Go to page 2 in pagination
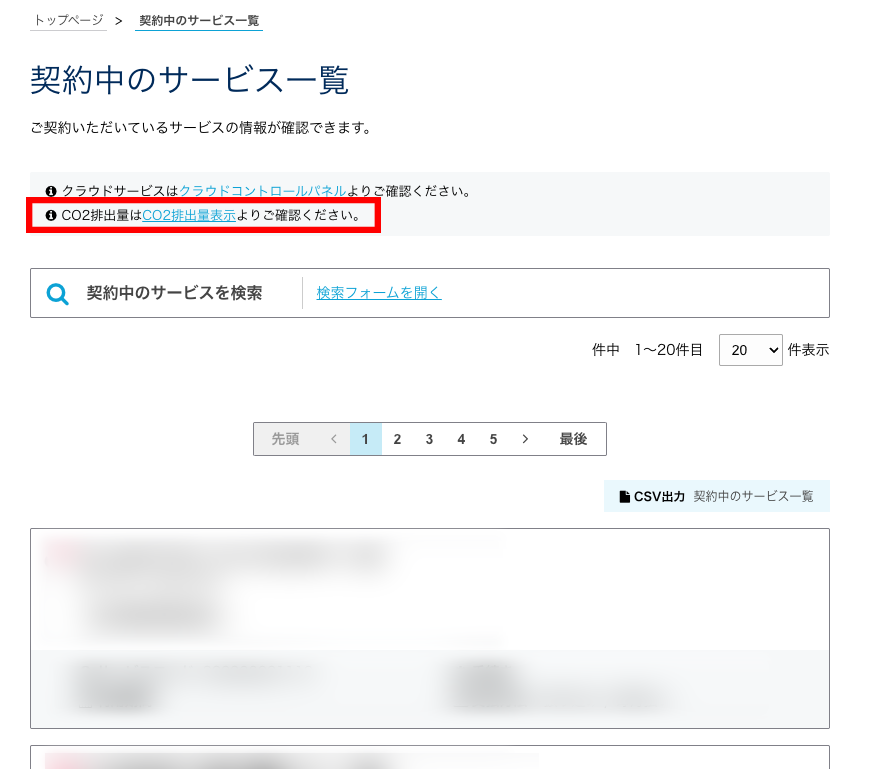Screen dimensions: 871x769 click(x=397, y=439)
